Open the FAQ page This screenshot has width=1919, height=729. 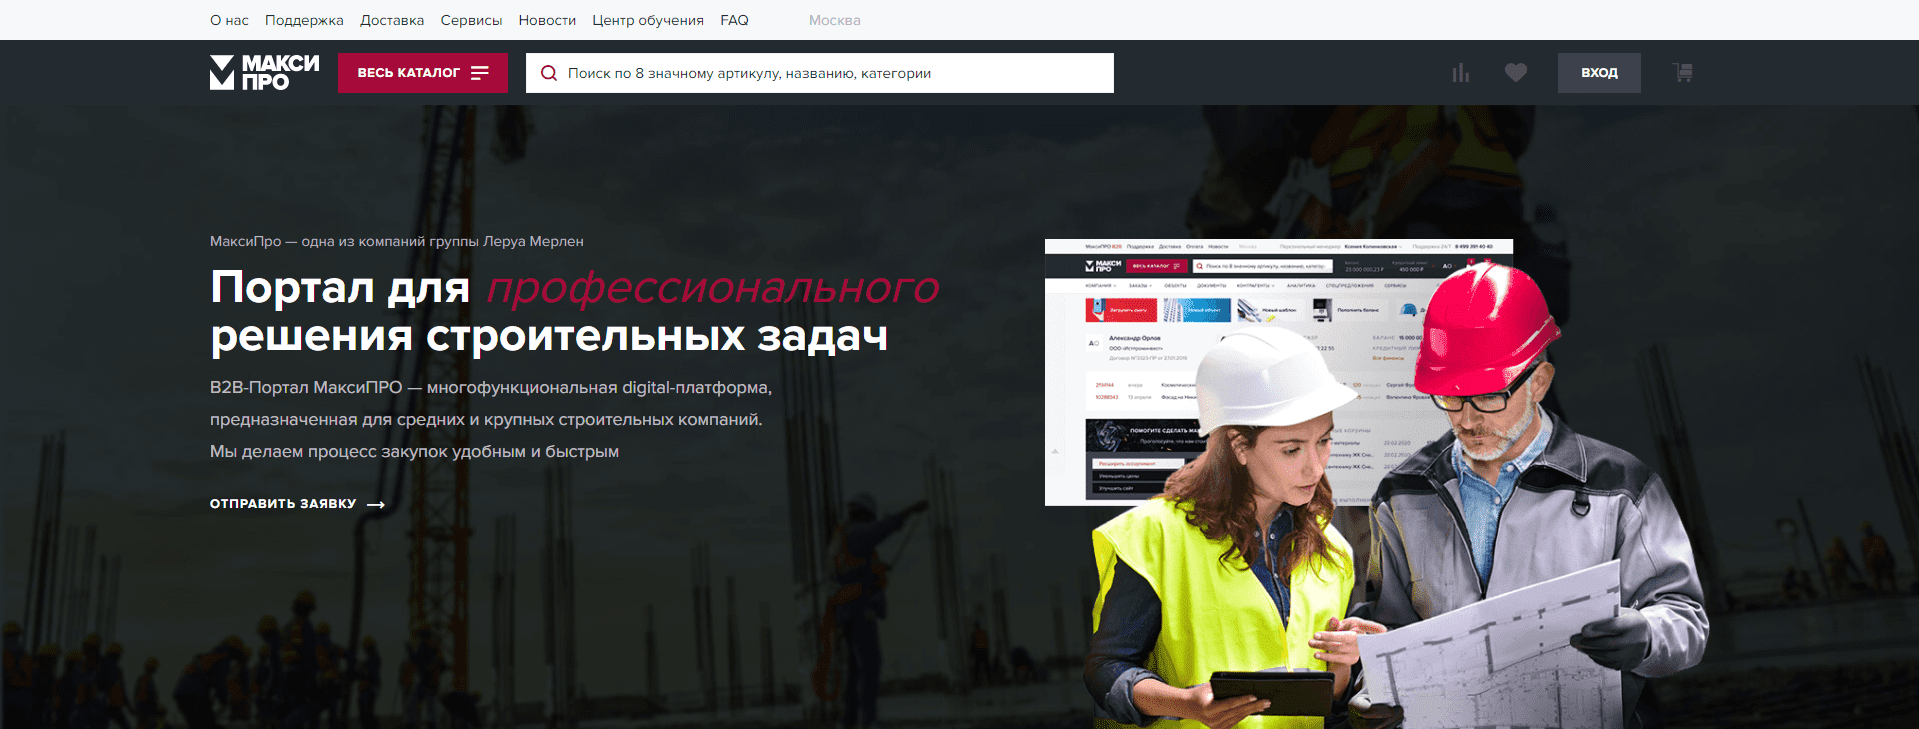[x=734, y=20]
